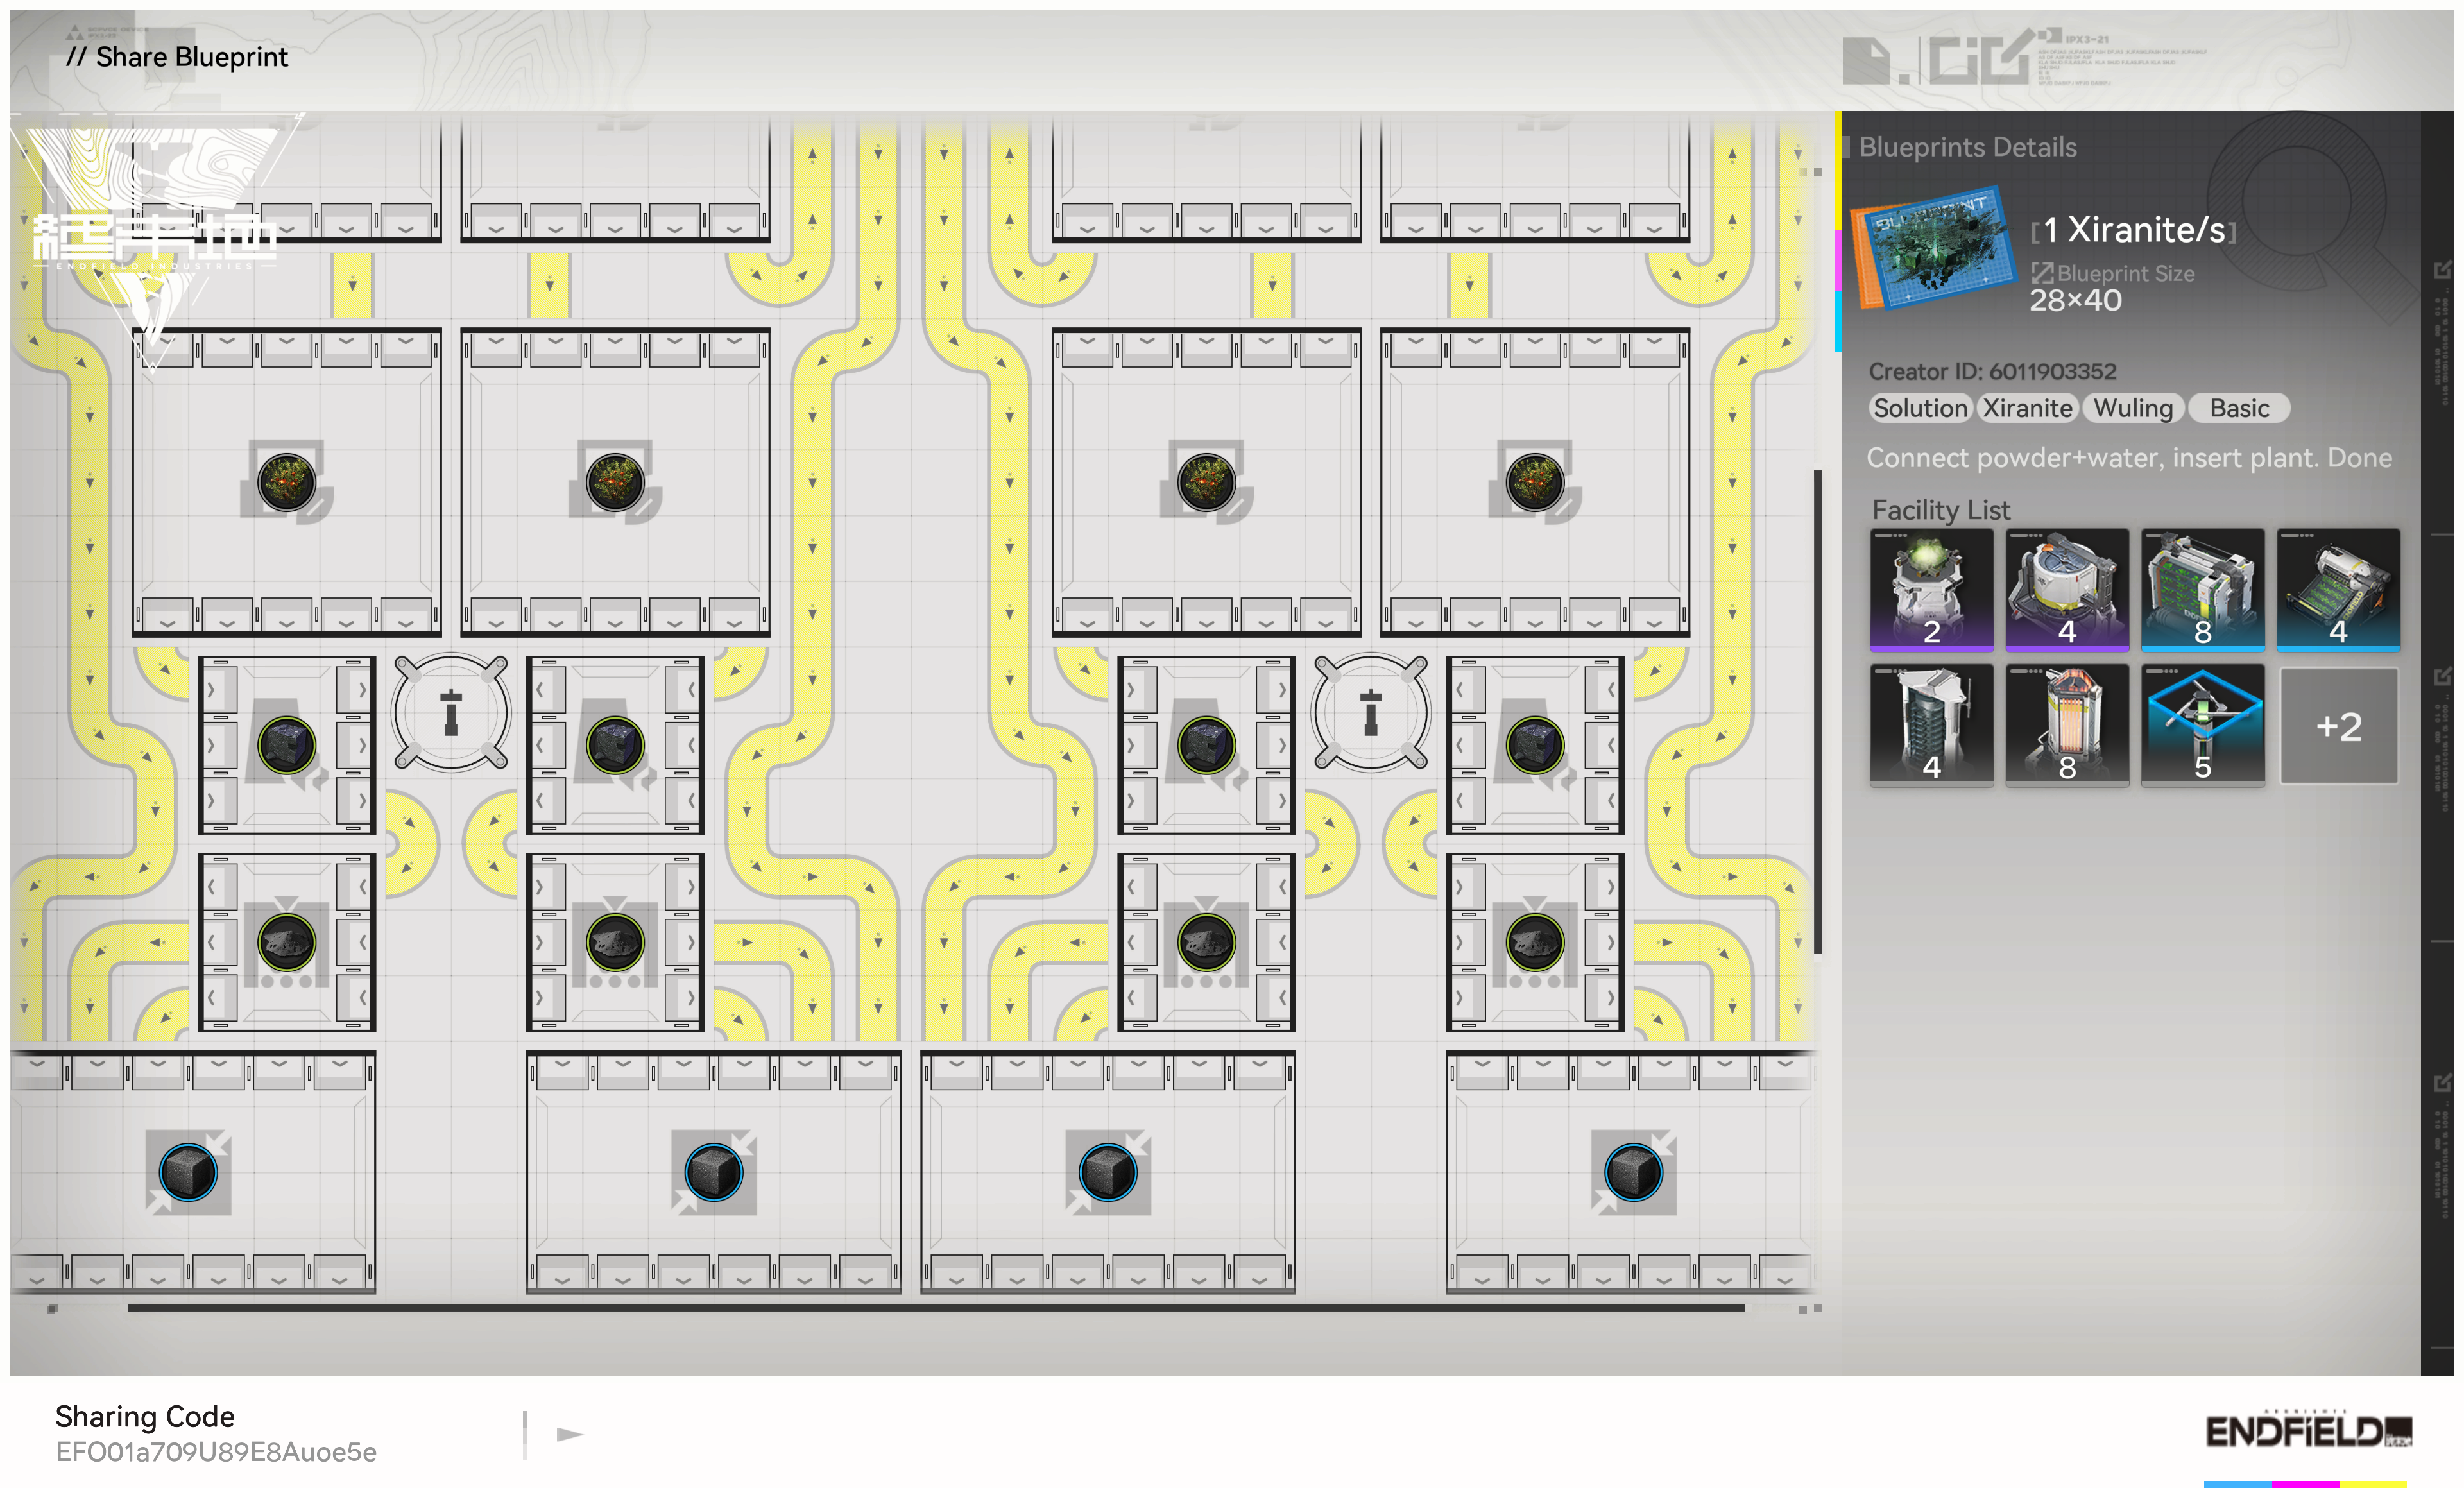Screen dimensions: 2464x1488
Task: Click the right power pylon tower icon
Action: [1370, 712]
